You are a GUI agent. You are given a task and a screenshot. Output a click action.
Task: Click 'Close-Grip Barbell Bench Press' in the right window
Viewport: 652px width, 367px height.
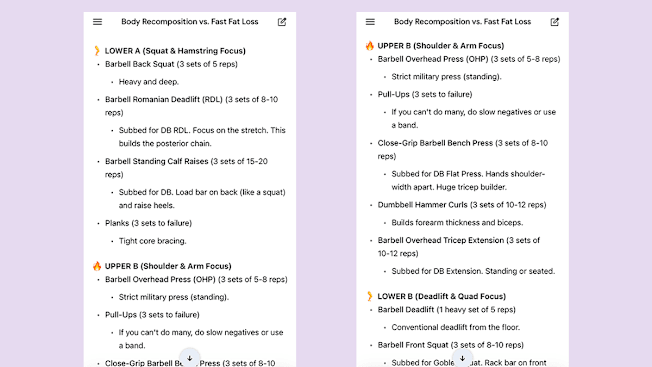(x=463, y=150)
